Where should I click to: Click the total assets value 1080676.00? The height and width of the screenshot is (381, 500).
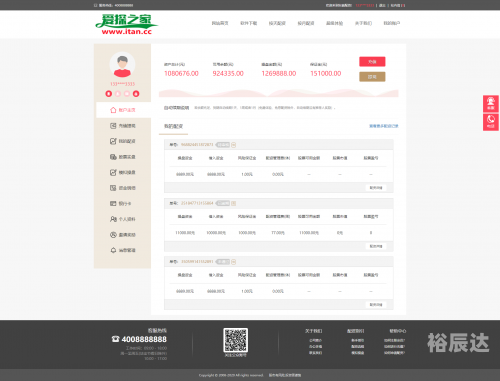tap(181, 73)
